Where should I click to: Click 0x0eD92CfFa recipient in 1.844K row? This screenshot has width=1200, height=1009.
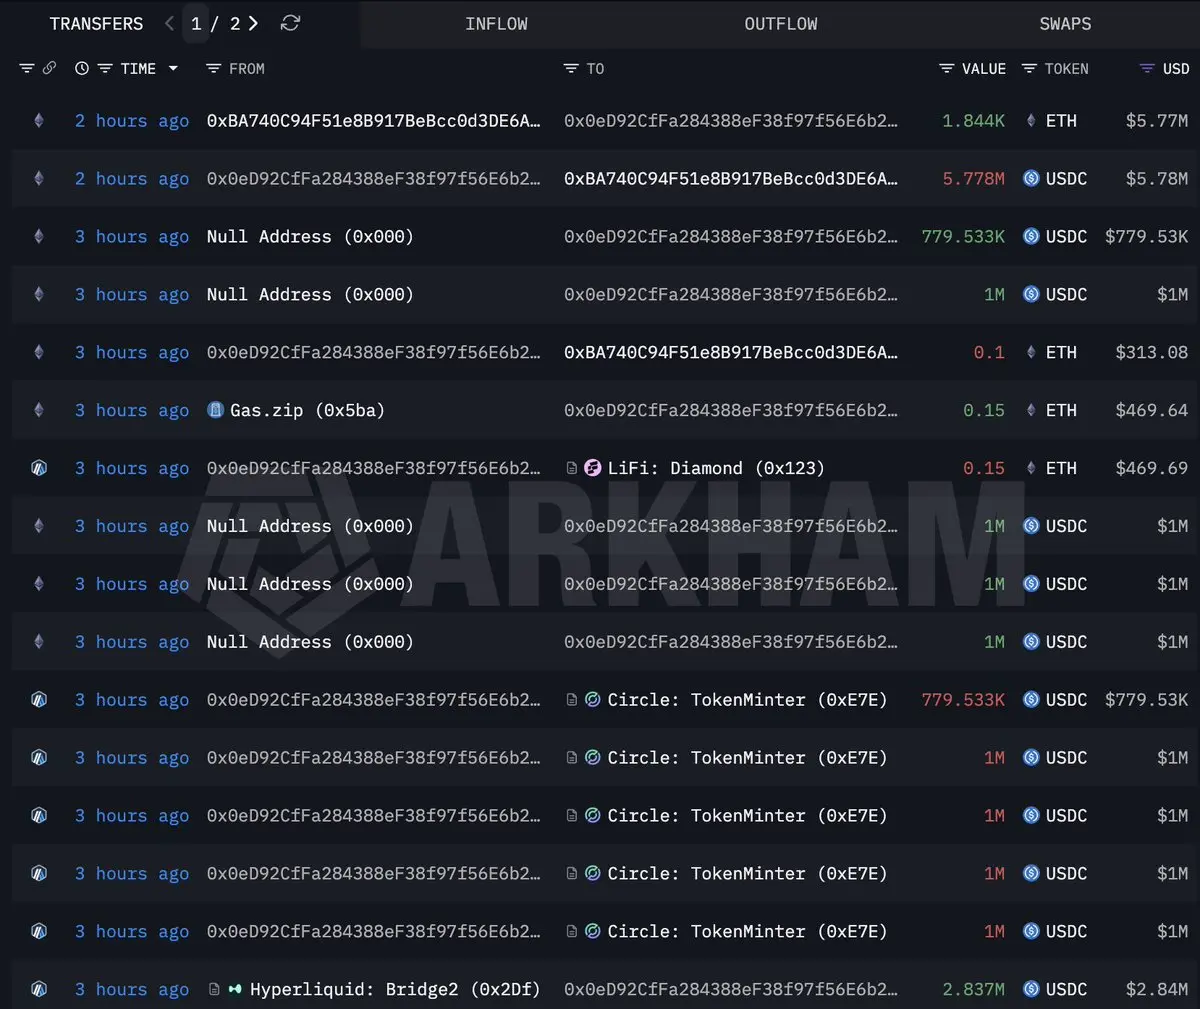click(731, 121)
